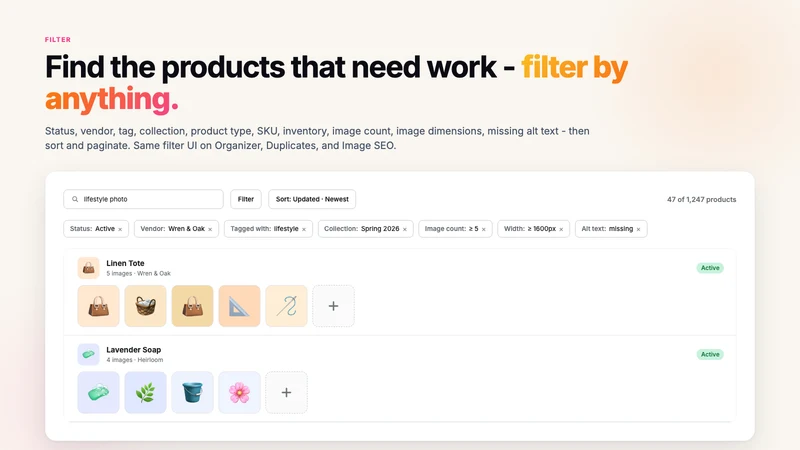Screen dimensions: 800x450
Task: Remove the Vendor: Wren & Oak chip
Action: [x=210, y=230]
